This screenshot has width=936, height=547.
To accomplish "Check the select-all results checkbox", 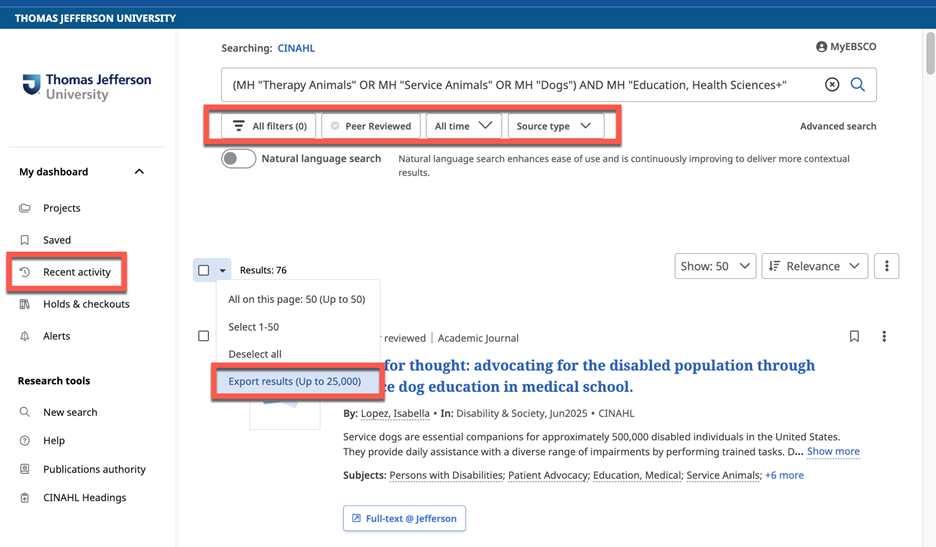I will click(x=204, y=270).
